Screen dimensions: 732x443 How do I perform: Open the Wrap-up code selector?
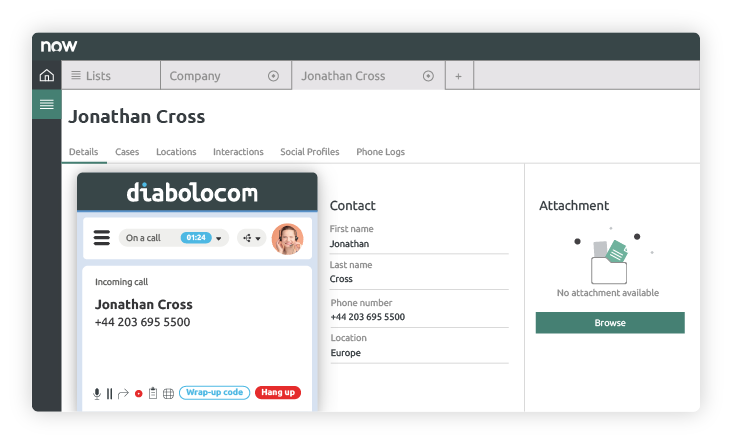(x=214, y=393)
